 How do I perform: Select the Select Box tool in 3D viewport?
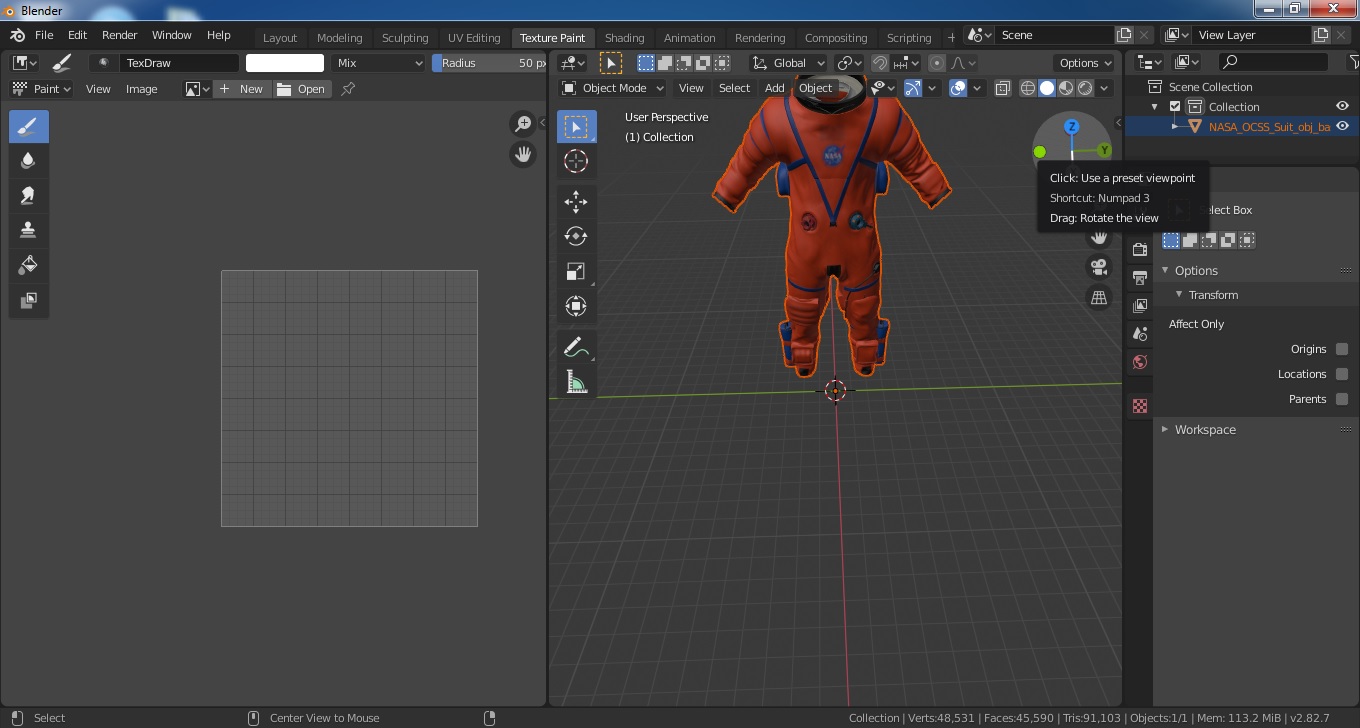pyautogui.click(x=576, y=127)
